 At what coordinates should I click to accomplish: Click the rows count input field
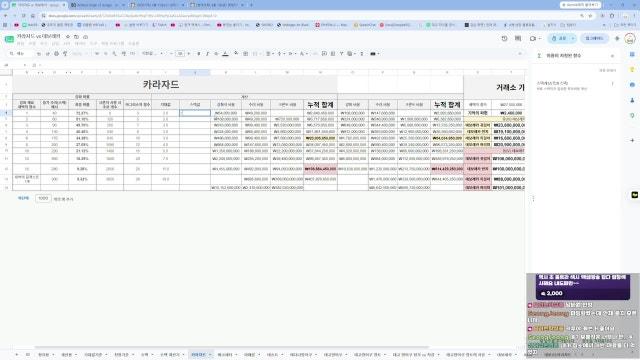coord(43,198)
